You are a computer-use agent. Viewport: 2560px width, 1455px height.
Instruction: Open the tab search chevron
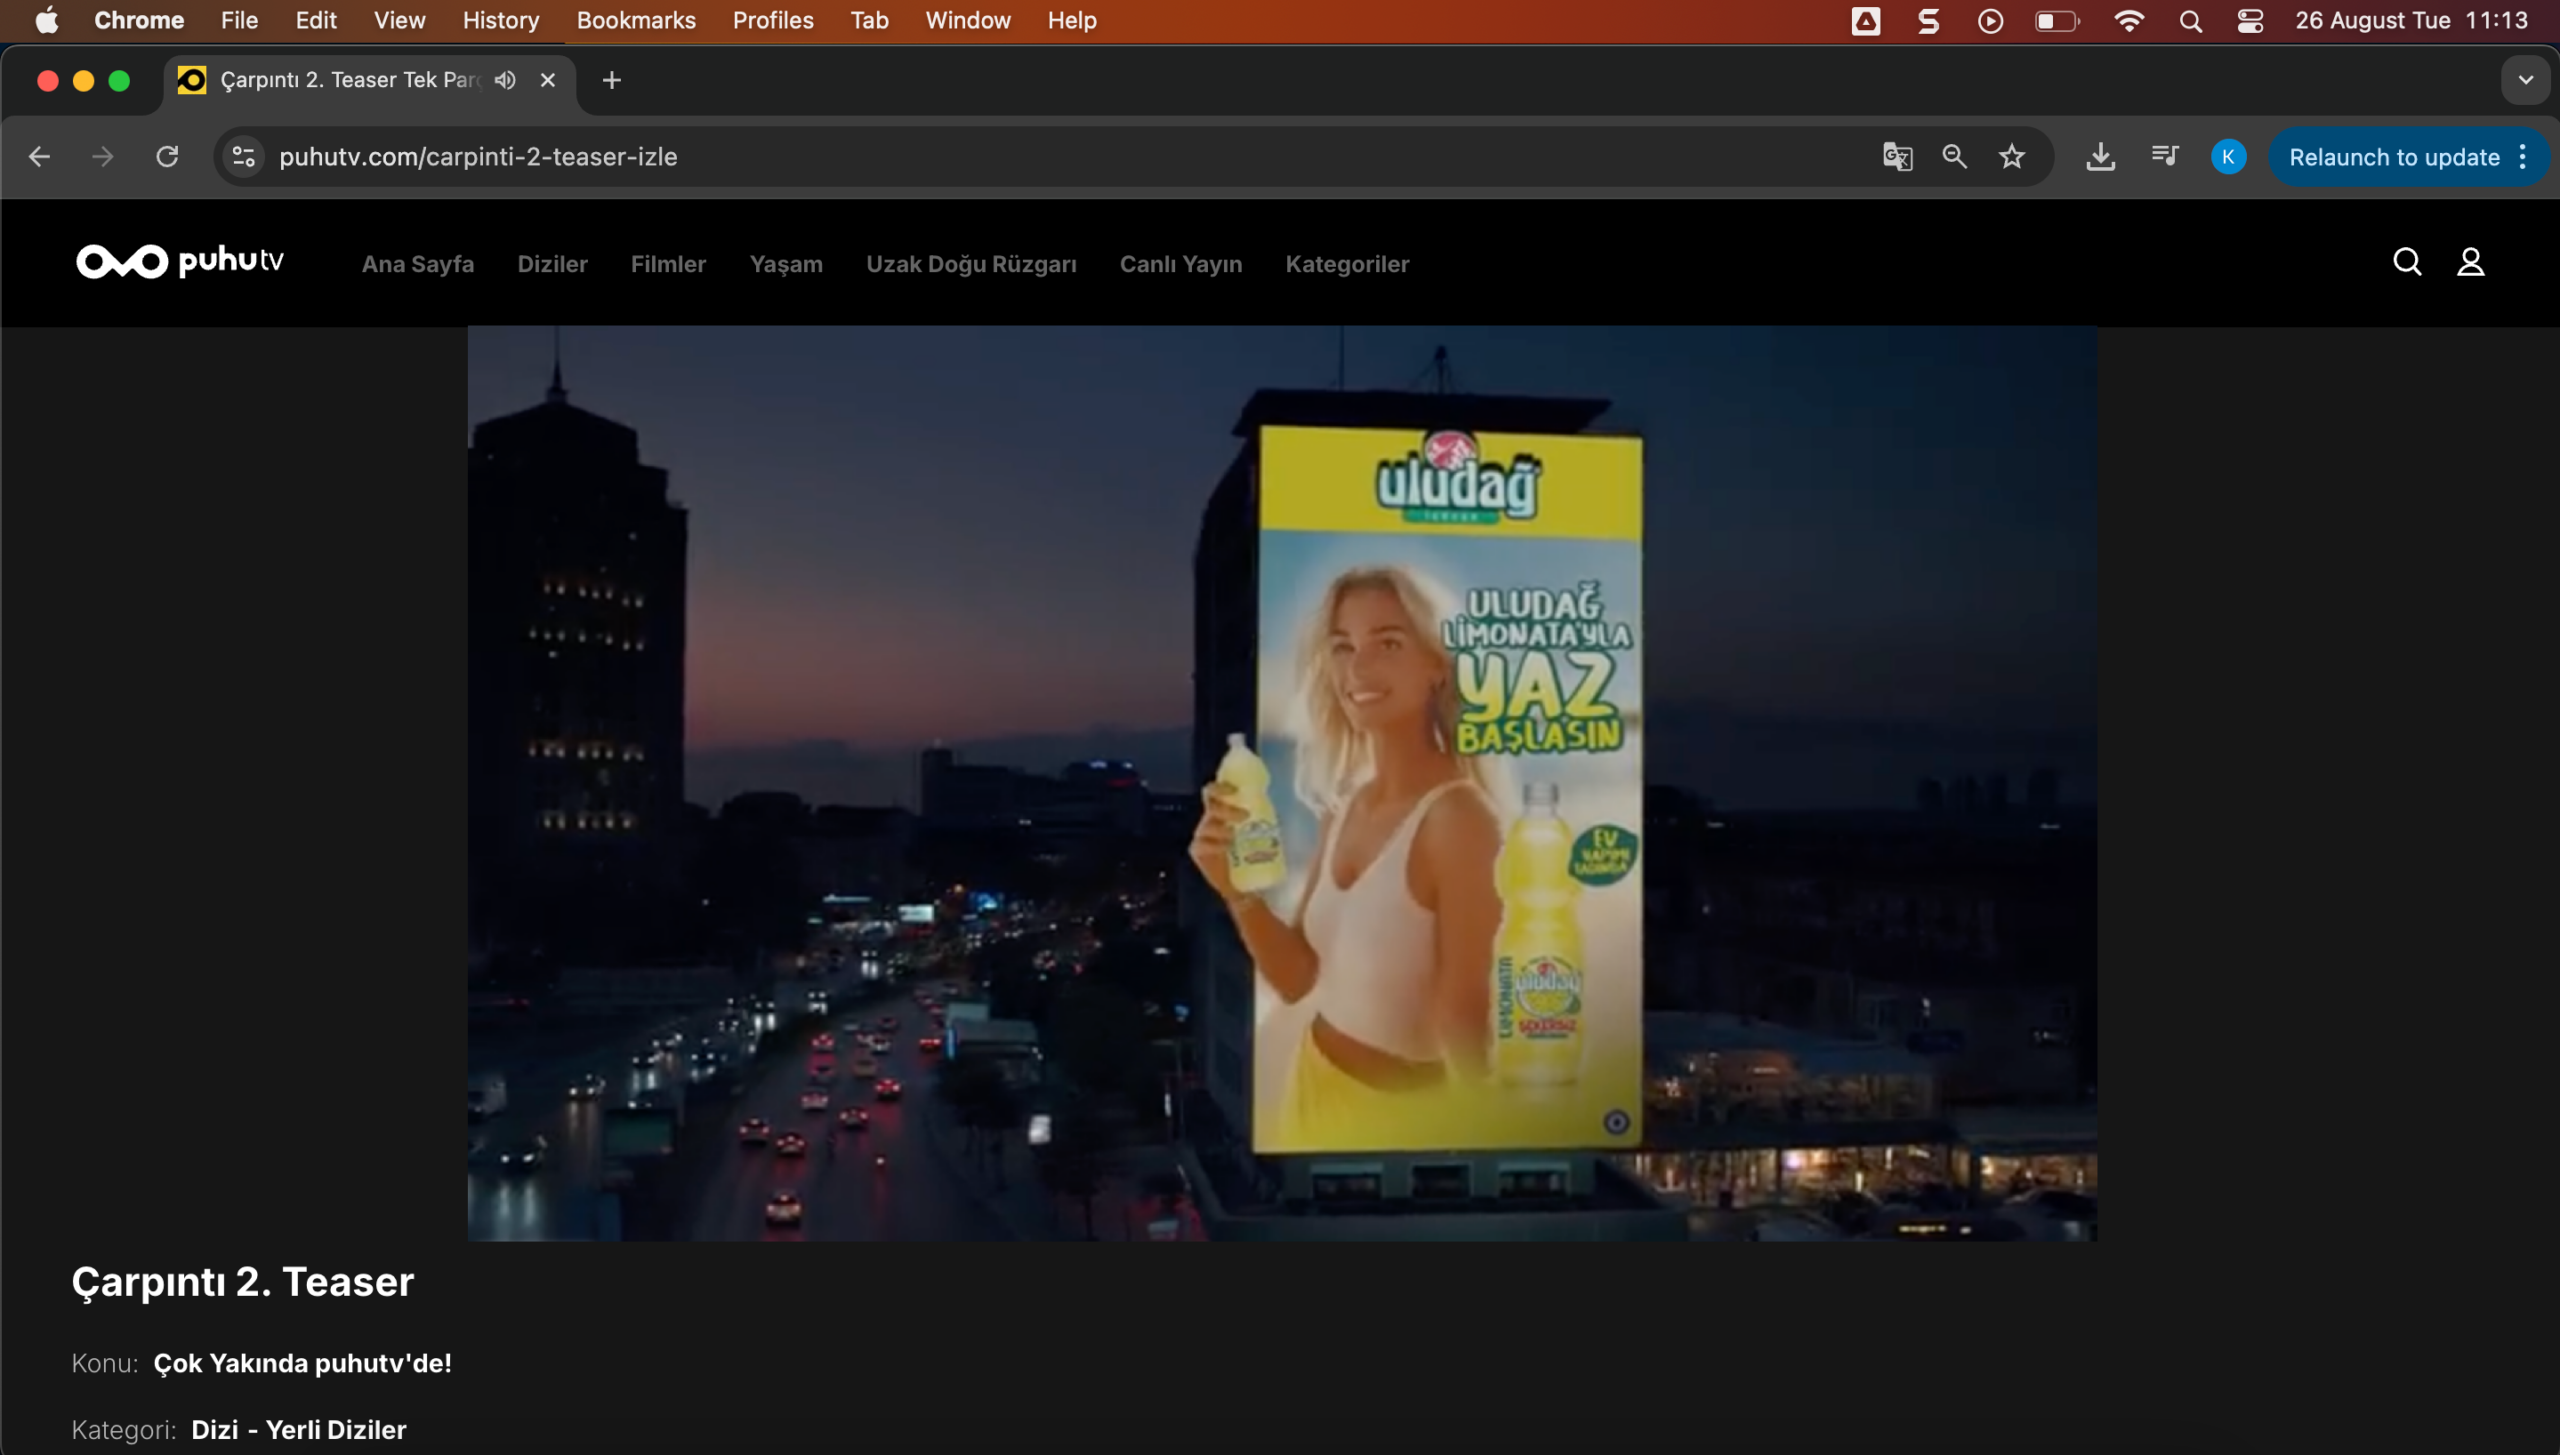point(2525,80)
